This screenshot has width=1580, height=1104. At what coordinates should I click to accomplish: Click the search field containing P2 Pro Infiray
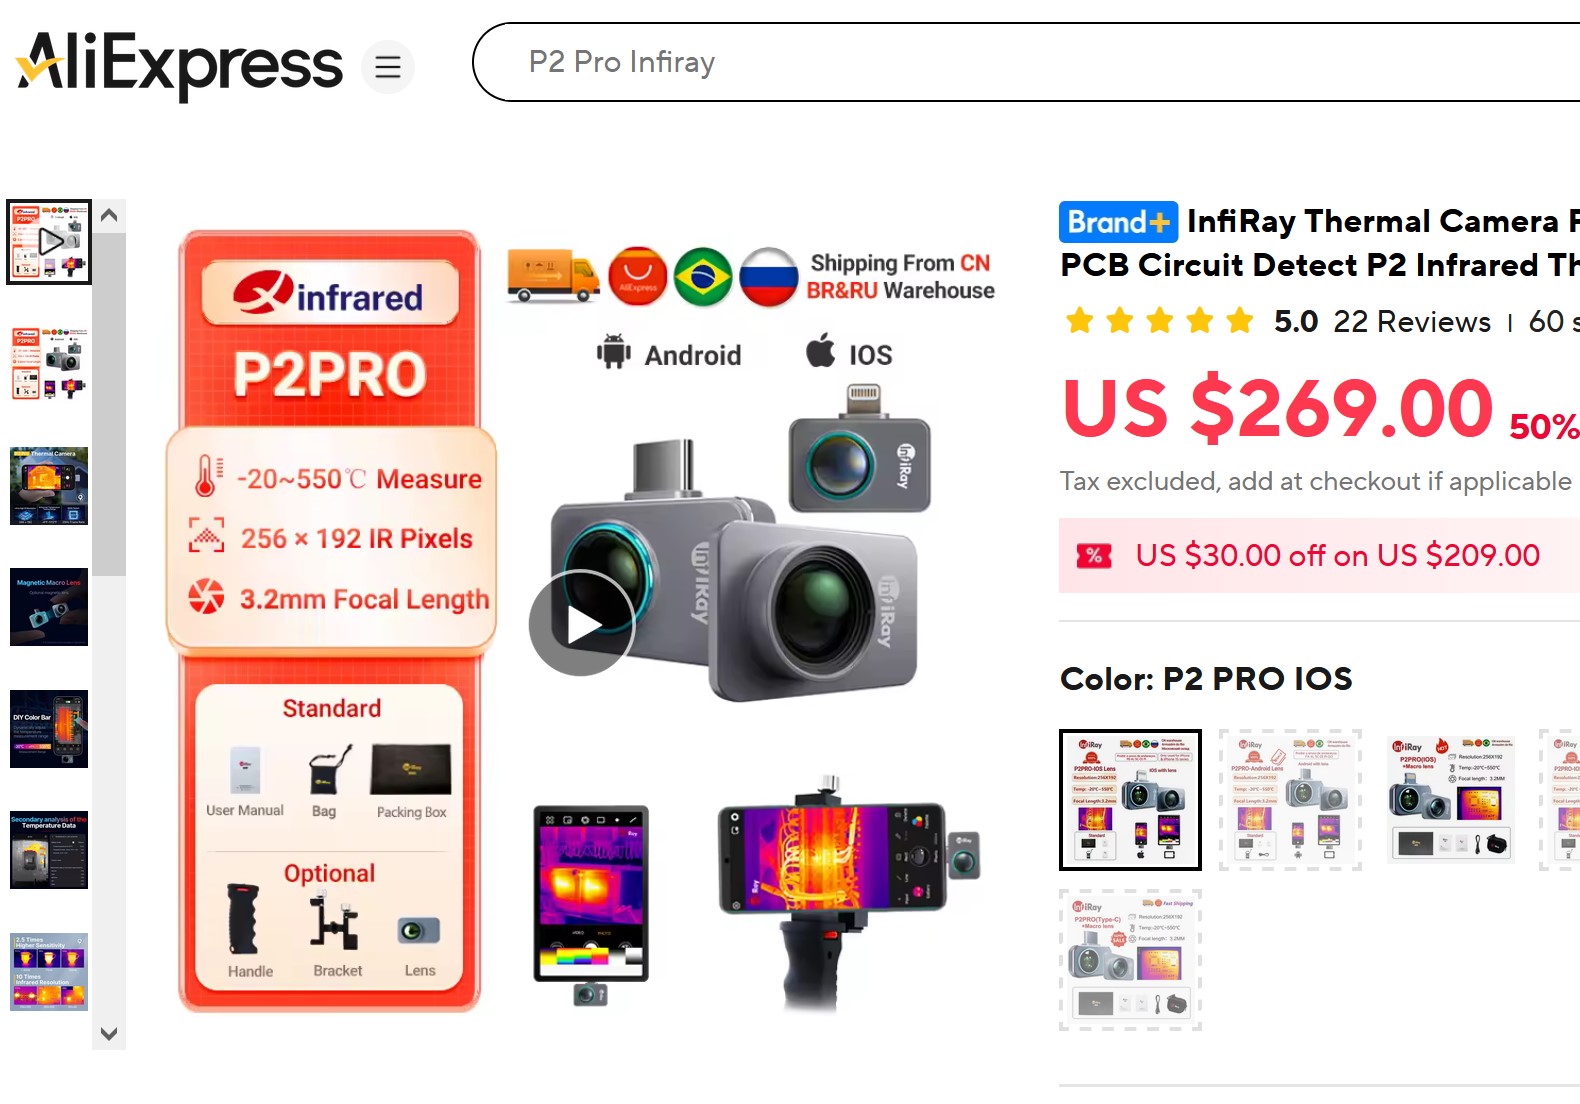click(x=1026, y=63)
